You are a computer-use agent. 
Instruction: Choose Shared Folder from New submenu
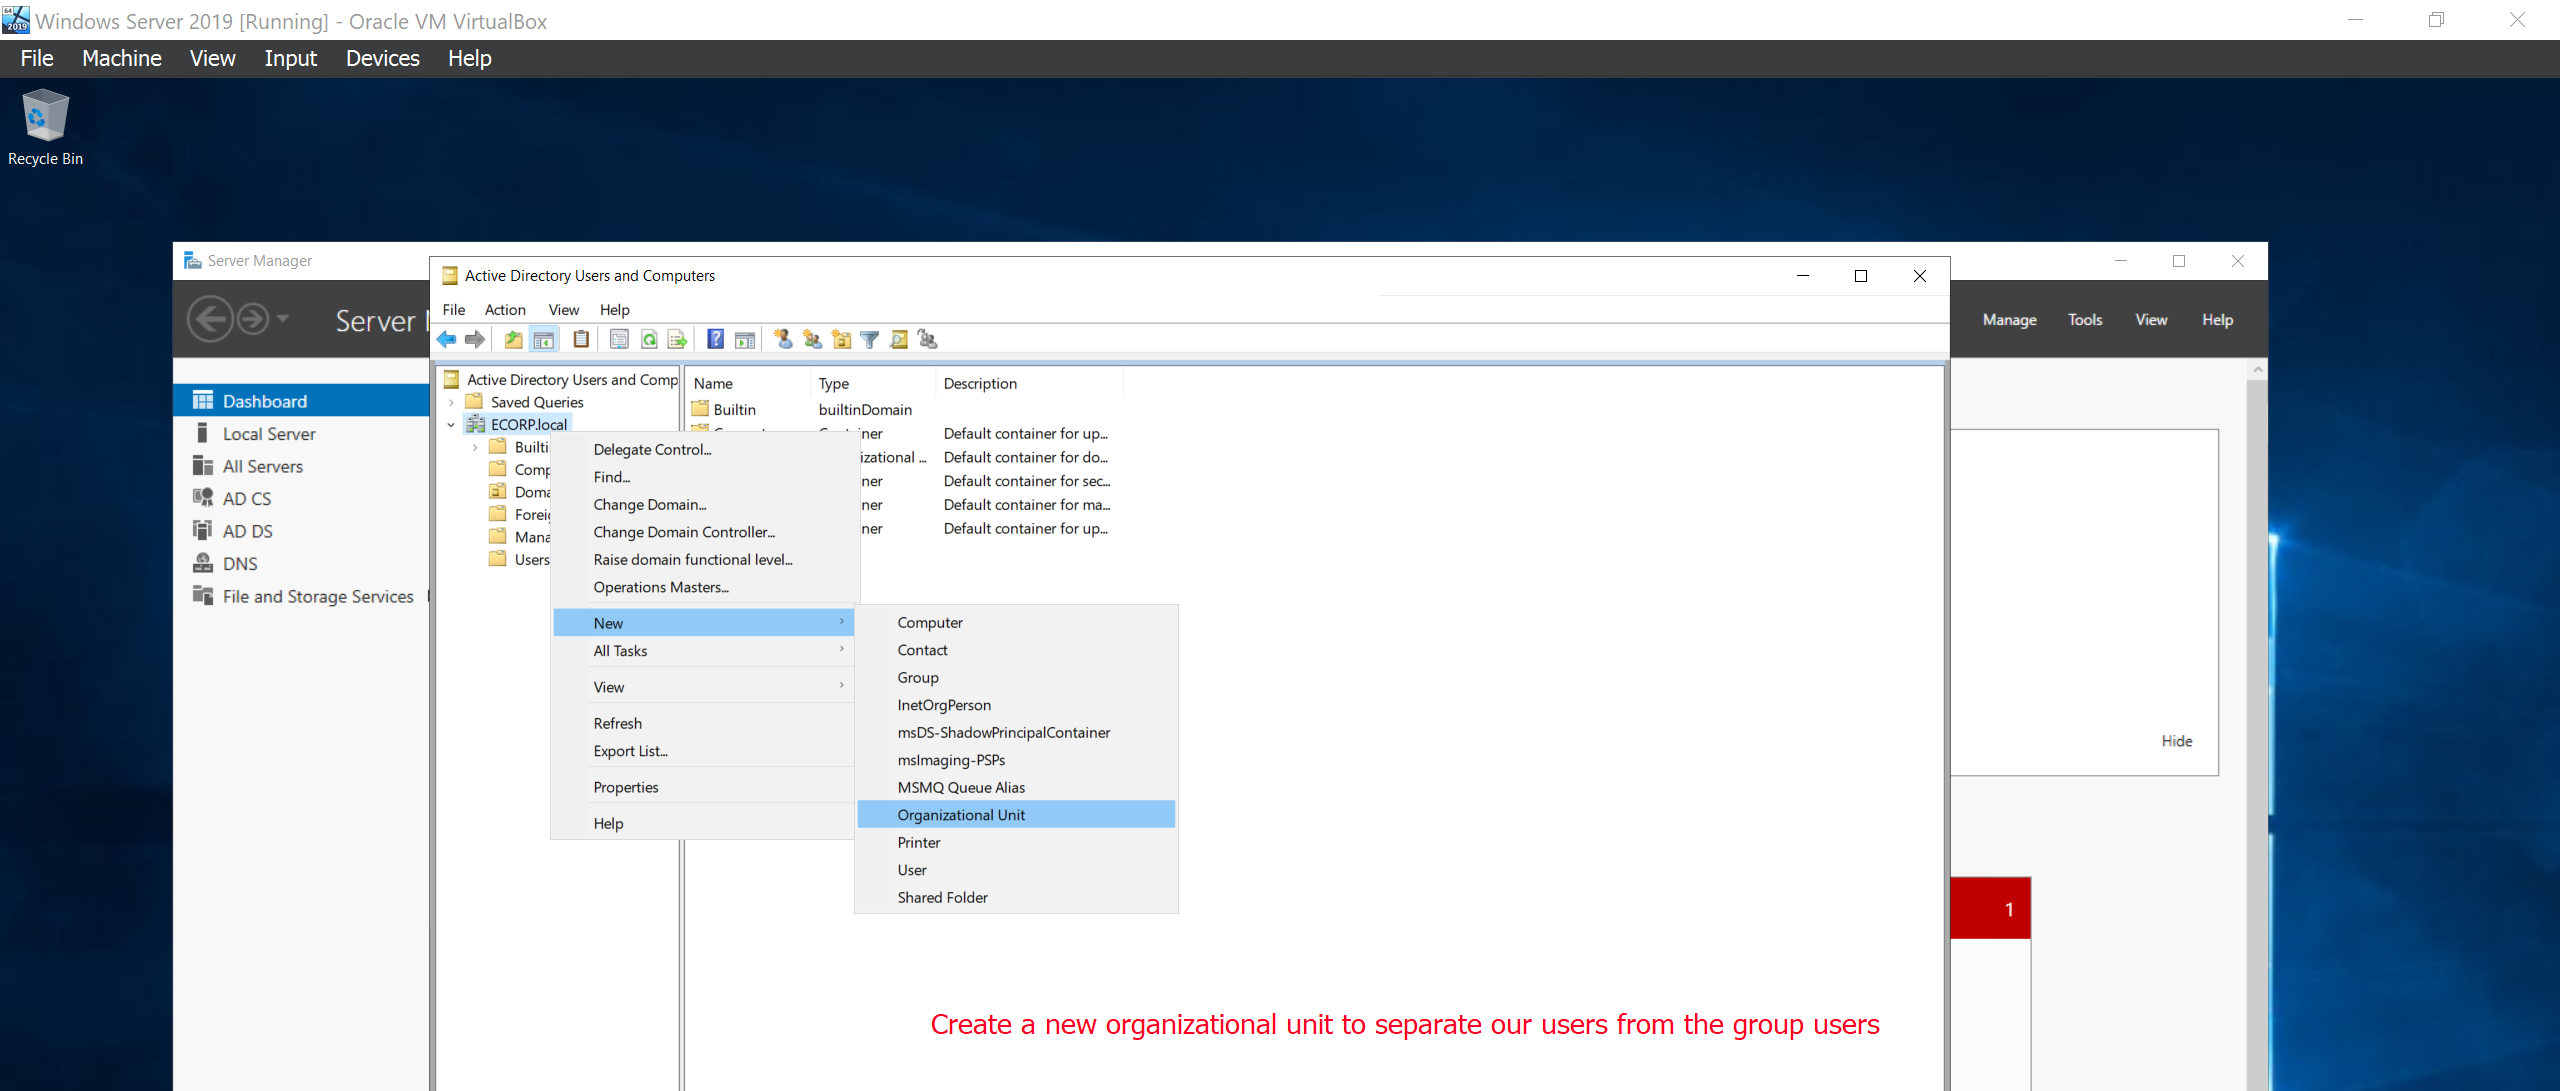[1016, 898]
